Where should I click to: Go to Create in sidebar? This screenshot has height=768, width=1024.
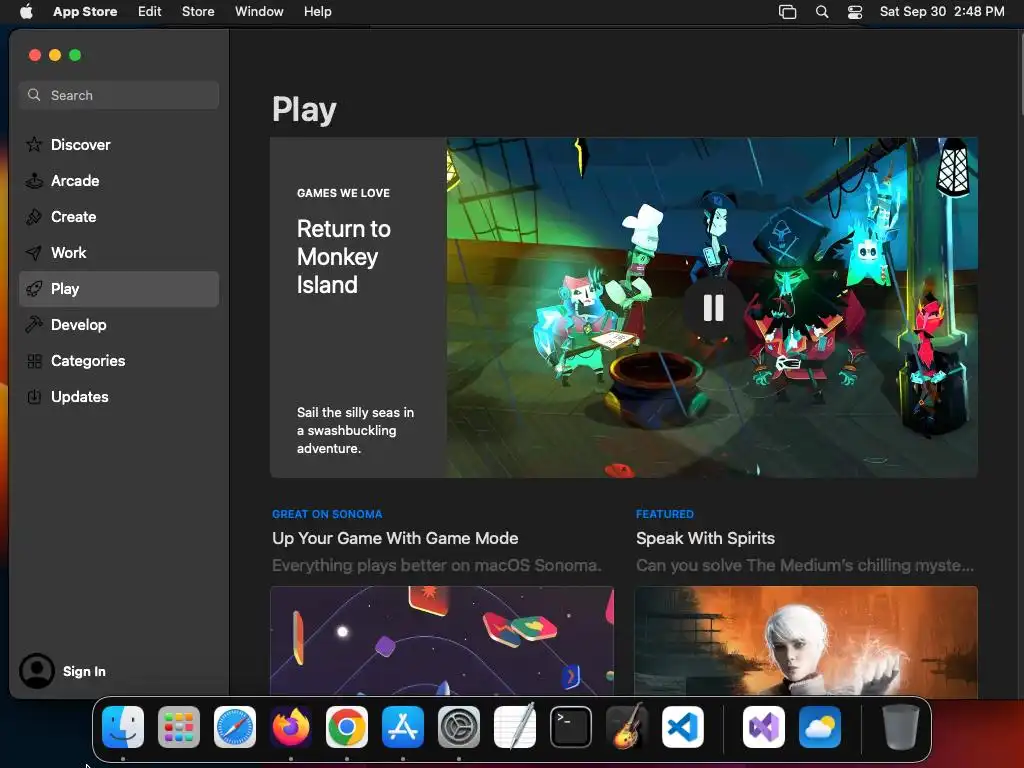[119, 217]
